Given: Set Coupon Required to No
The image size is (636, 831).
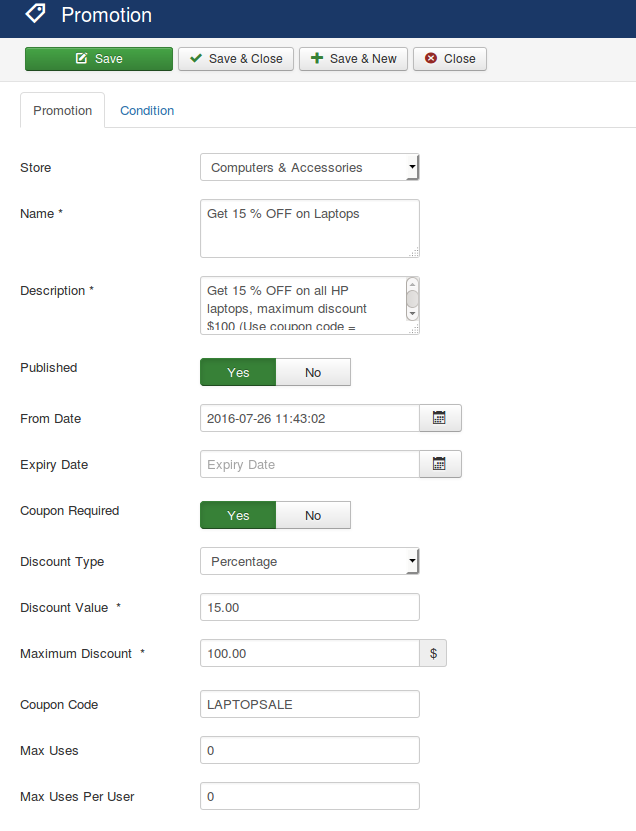Looking at the screenshot, I should coord(313,515).
